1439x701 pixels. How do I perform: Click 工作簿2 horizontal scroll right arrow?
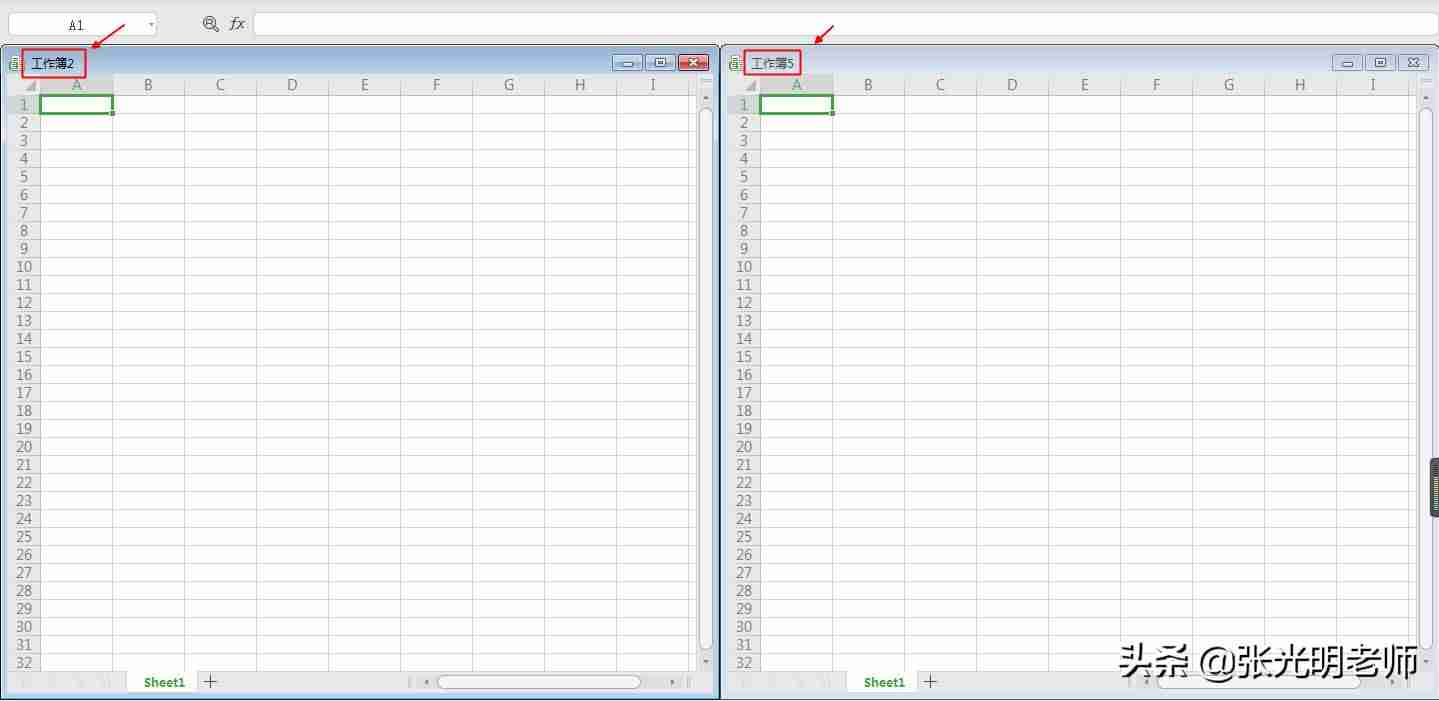click(x=672, y=682)
